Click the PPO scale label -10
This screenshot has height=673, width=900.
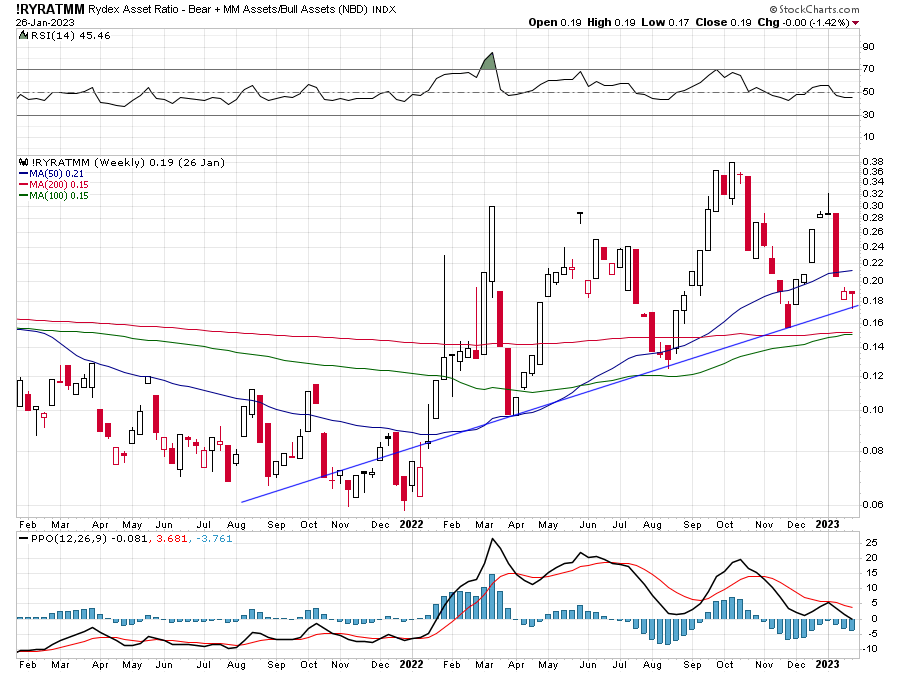pyautogui.click(x=870, y=649)
